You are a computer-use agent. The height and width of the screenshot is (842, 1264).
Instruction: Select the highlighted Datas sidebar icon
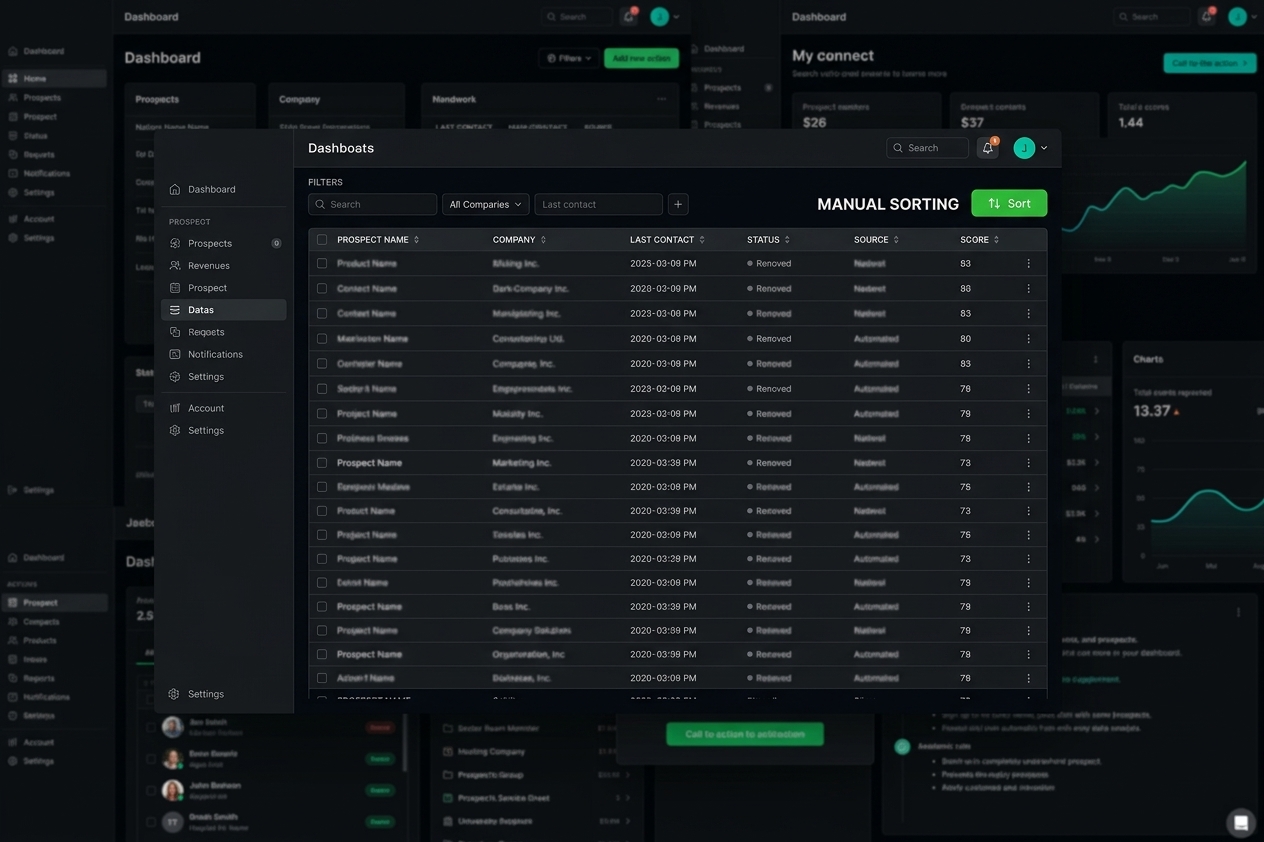tap(175, 310)
